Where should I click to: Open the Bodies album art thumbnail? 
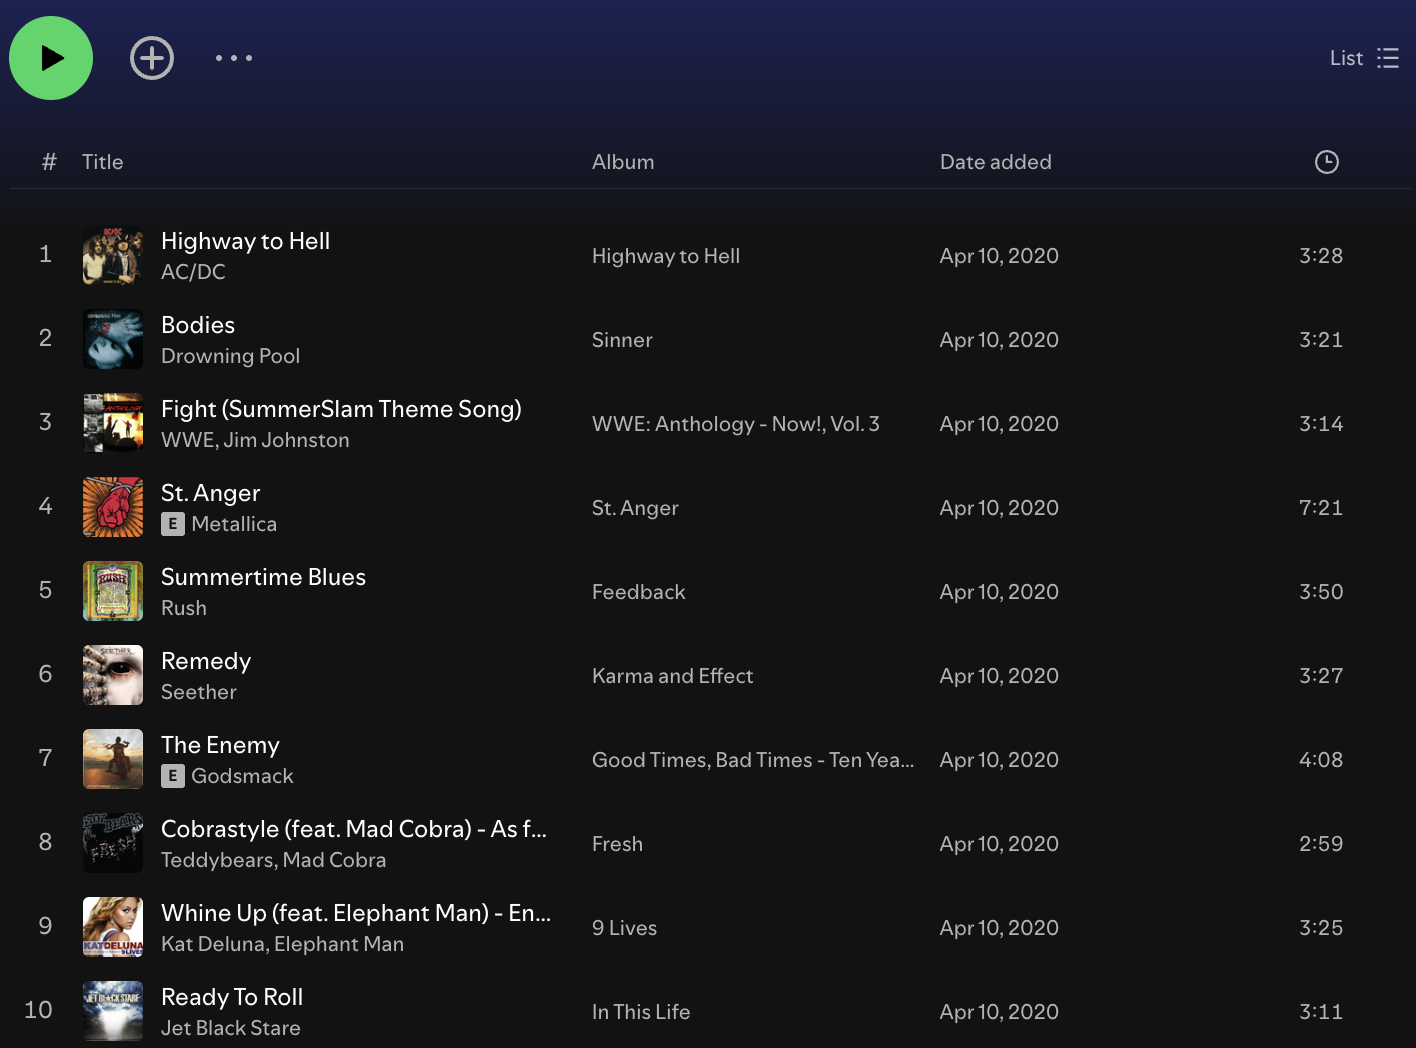113,339
